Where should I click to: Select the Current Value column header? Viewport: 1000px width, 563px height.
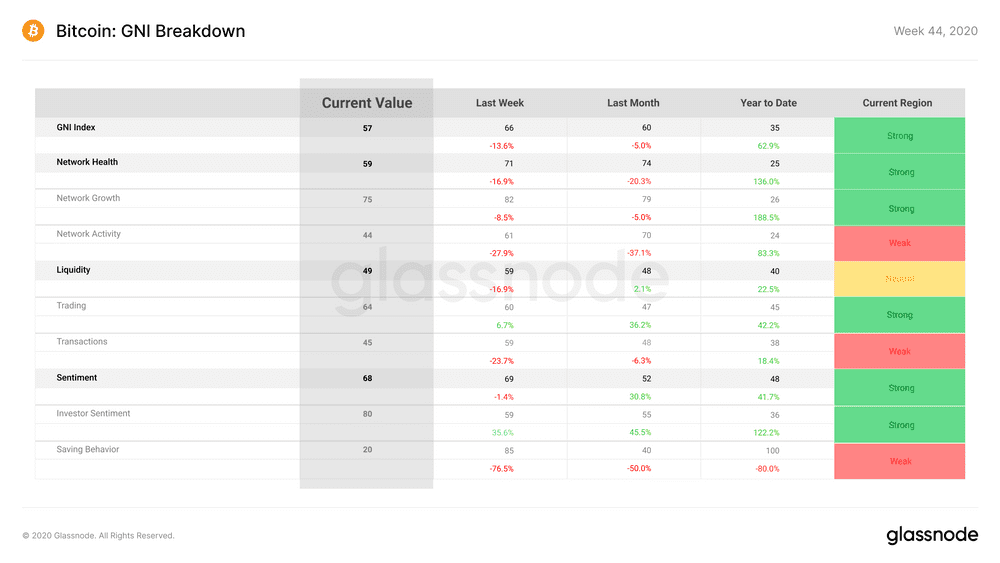tap(367, 103)
